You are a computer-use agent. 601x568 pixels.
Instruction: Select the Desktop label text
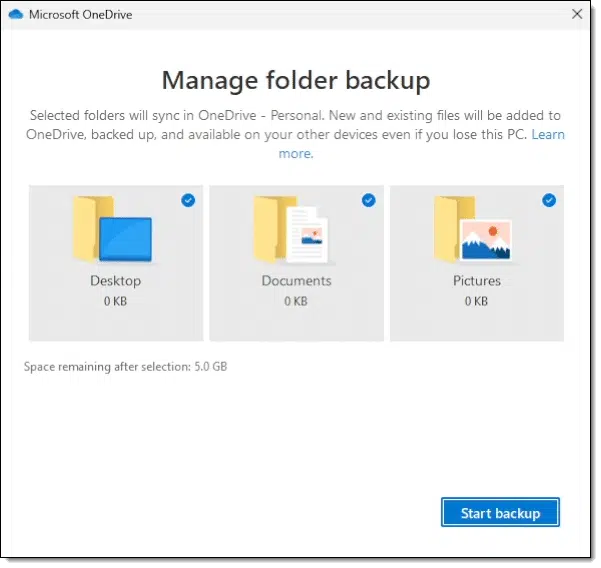[x=116, y=281]
